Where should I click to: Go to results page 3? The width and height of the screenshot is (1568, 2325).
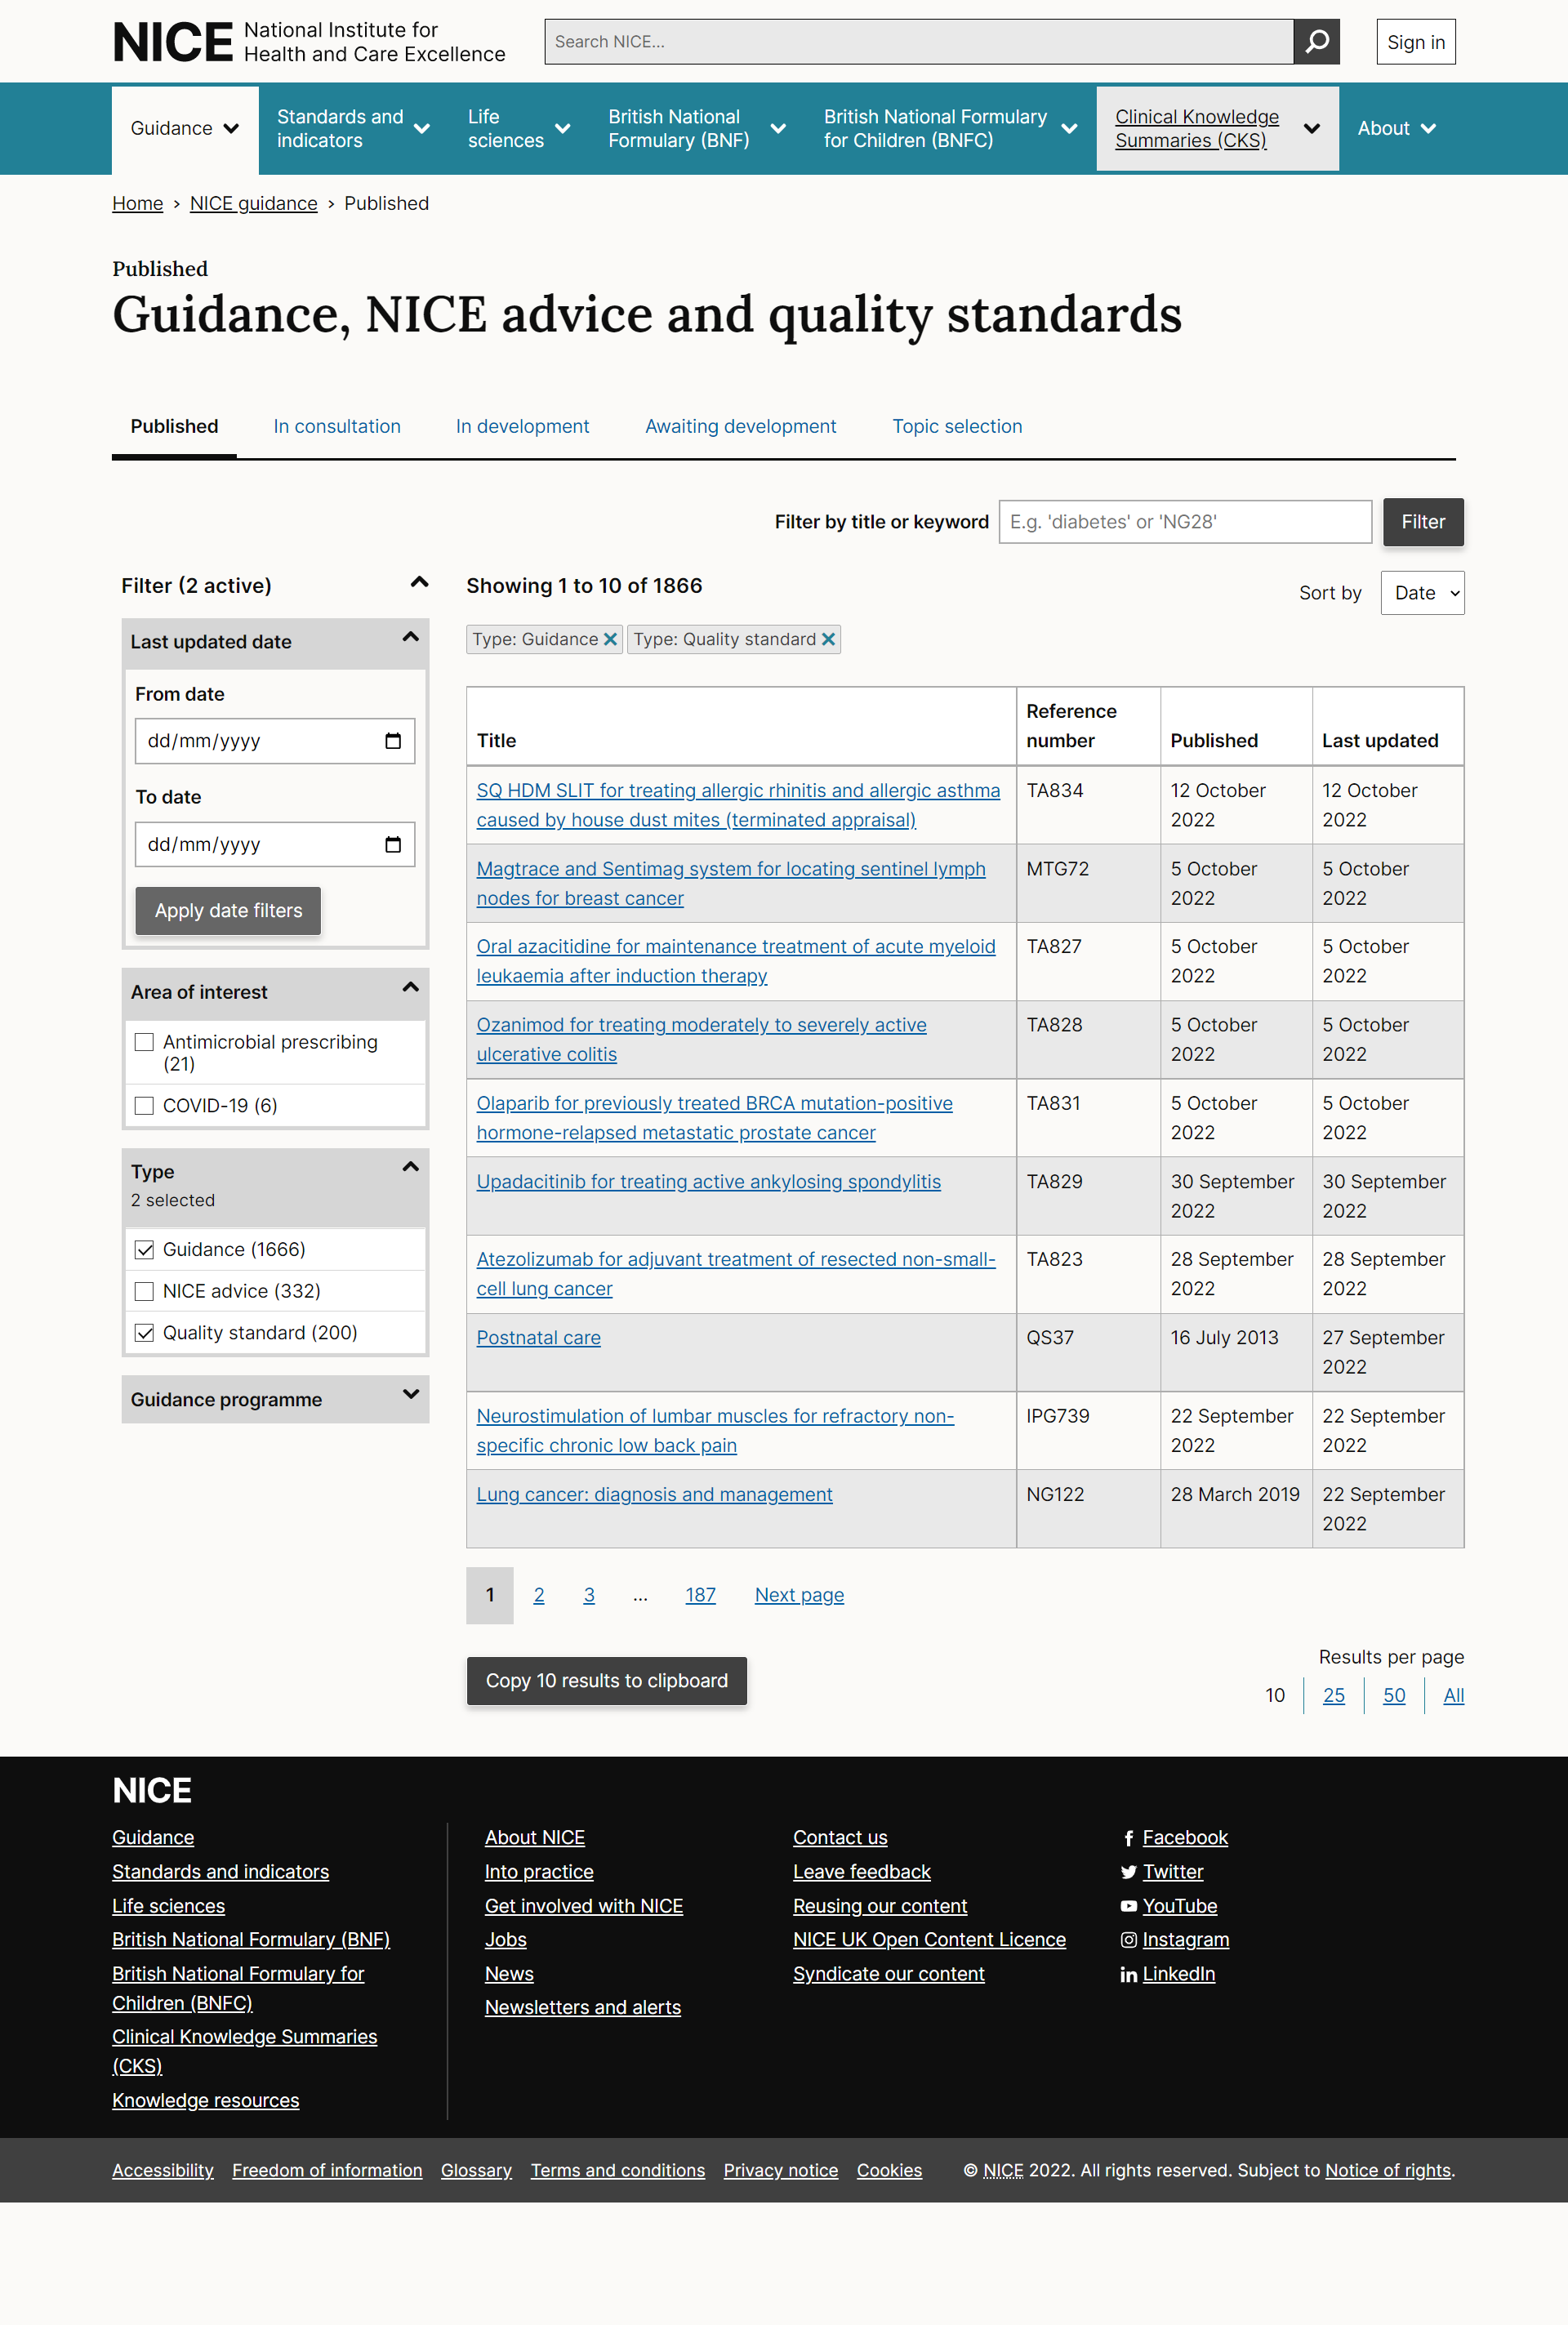coord(589,1595)
